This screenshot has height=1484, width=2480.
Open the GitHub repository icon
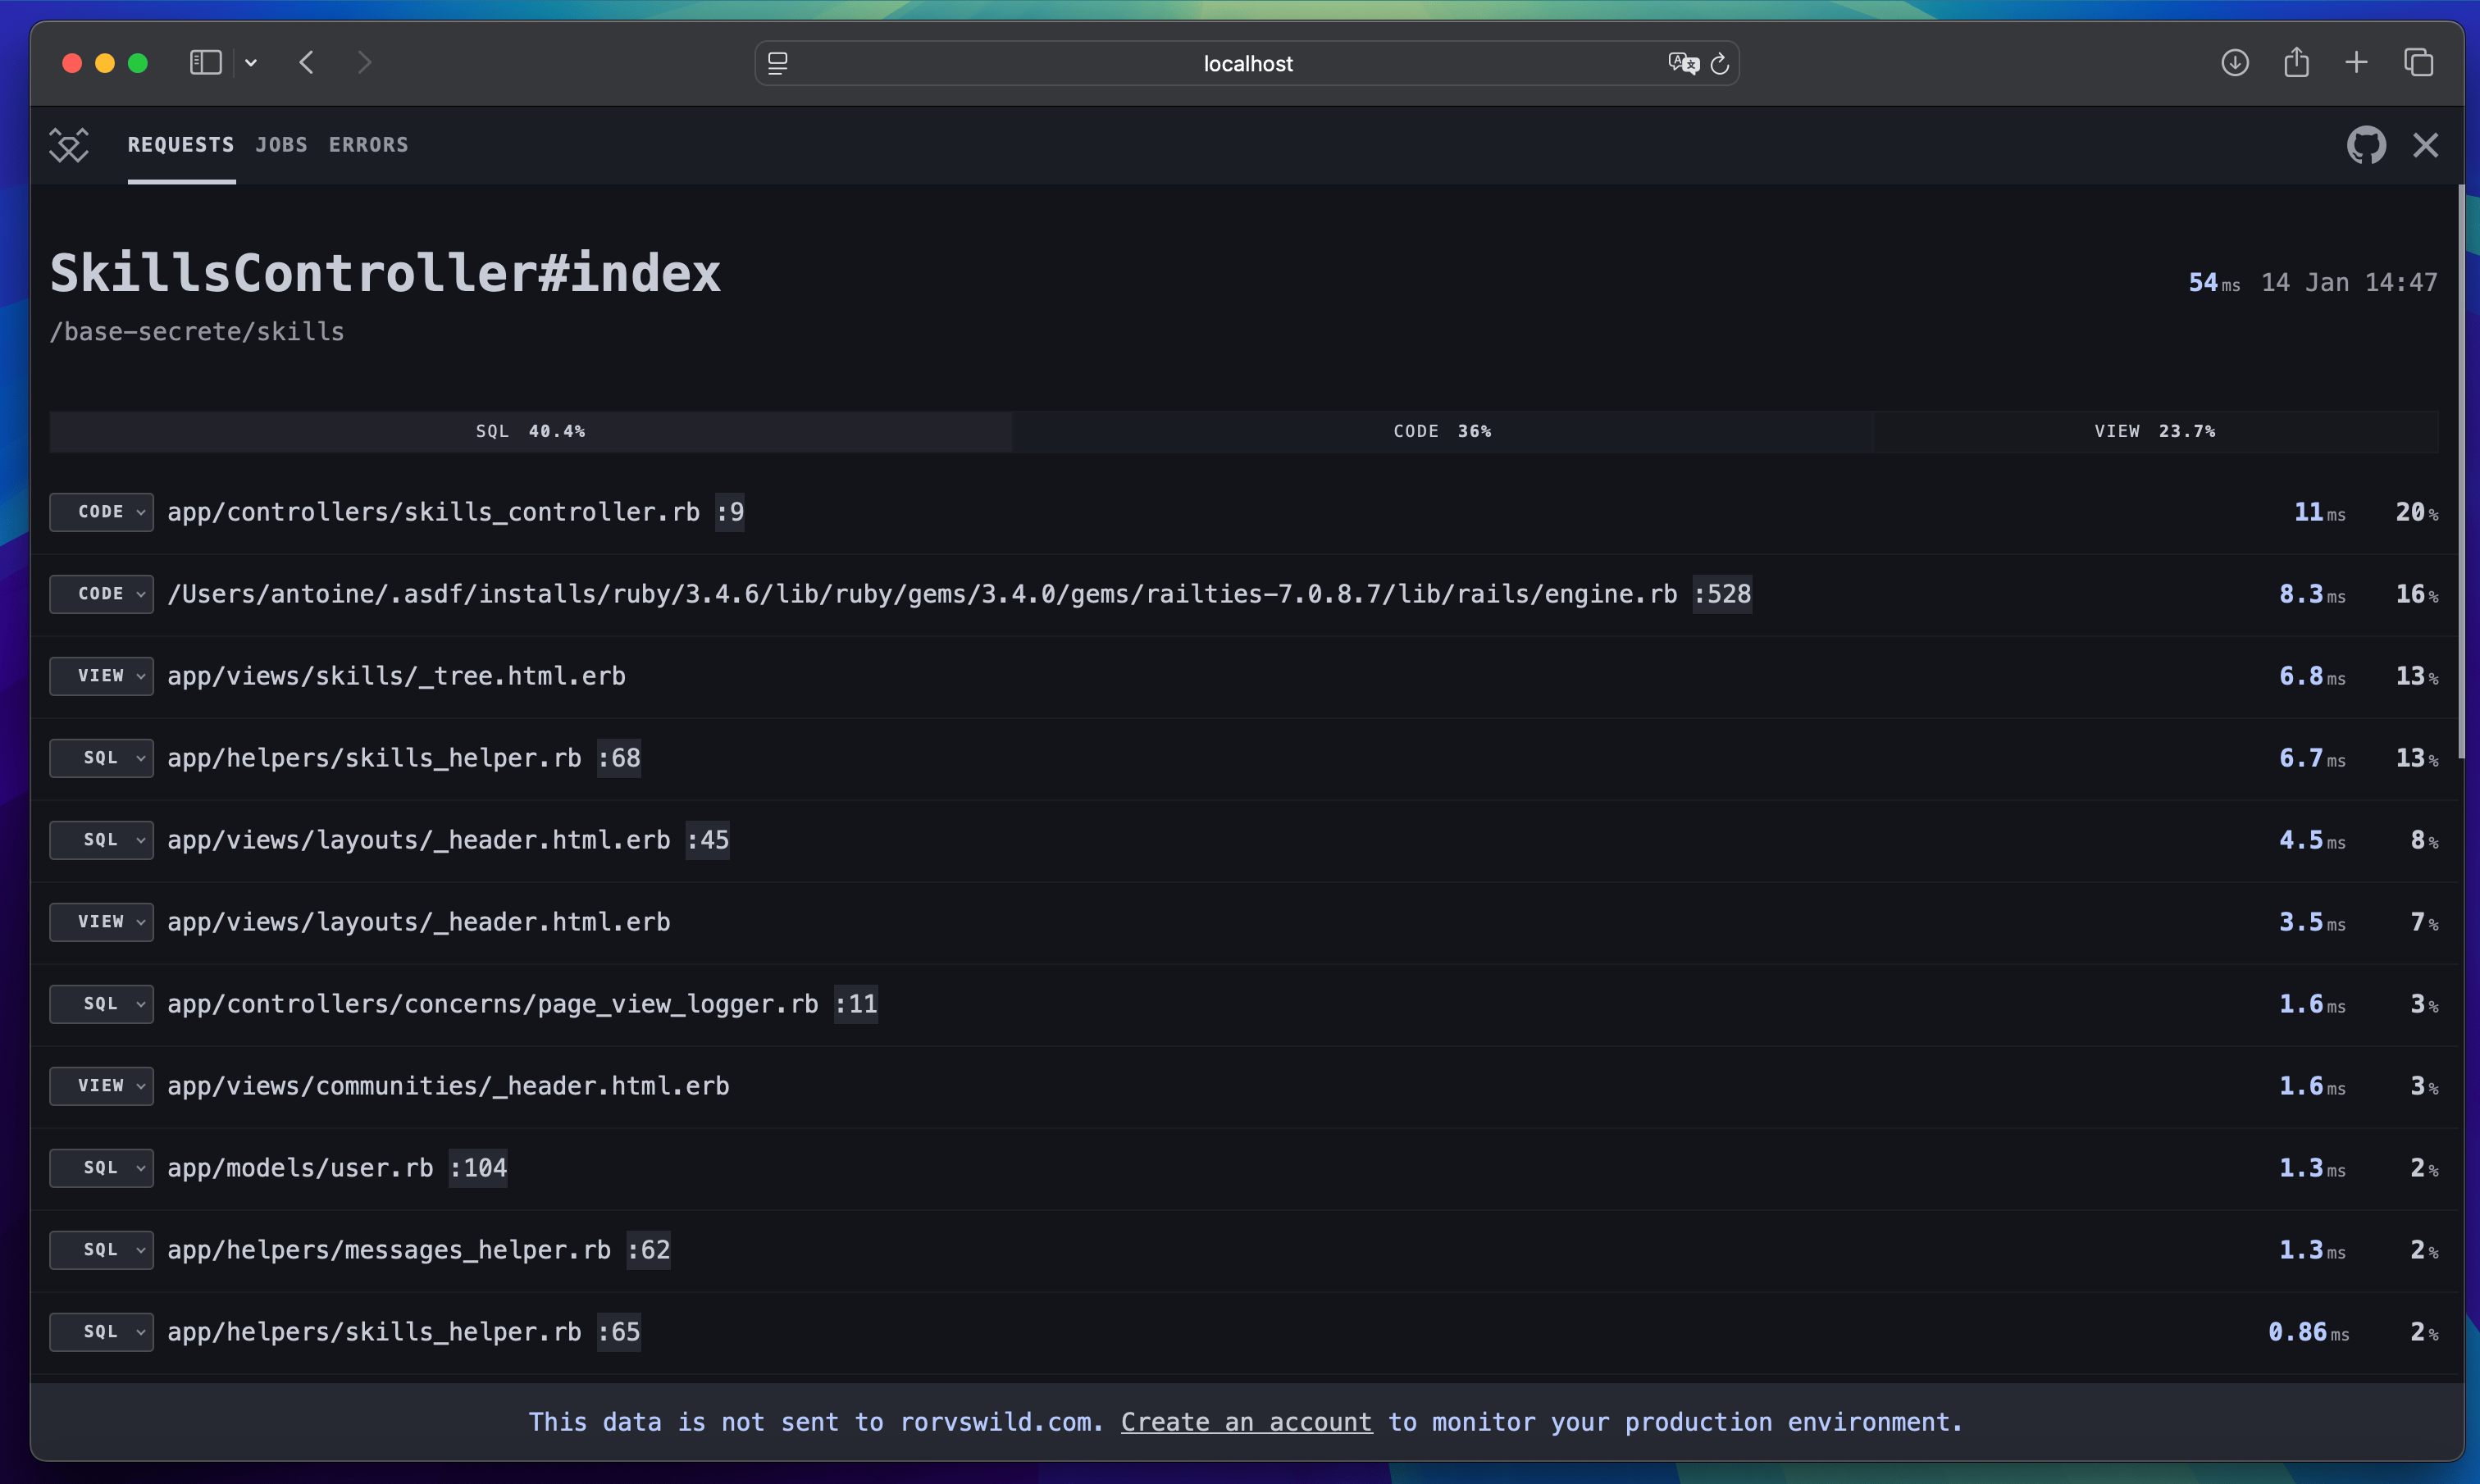coord(2366,145)
